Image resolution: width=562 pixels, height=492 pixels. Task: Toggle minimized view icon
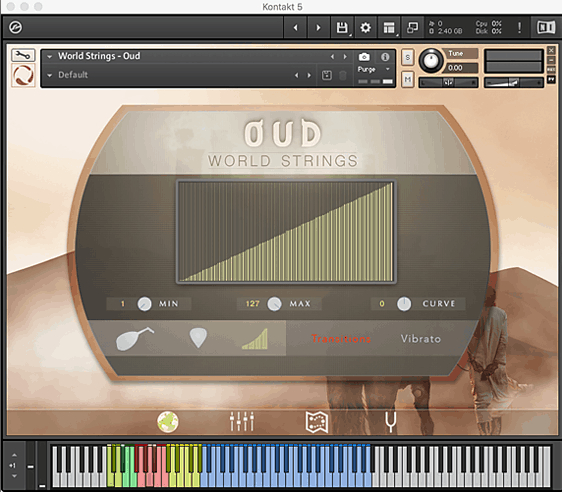[413, 28]
